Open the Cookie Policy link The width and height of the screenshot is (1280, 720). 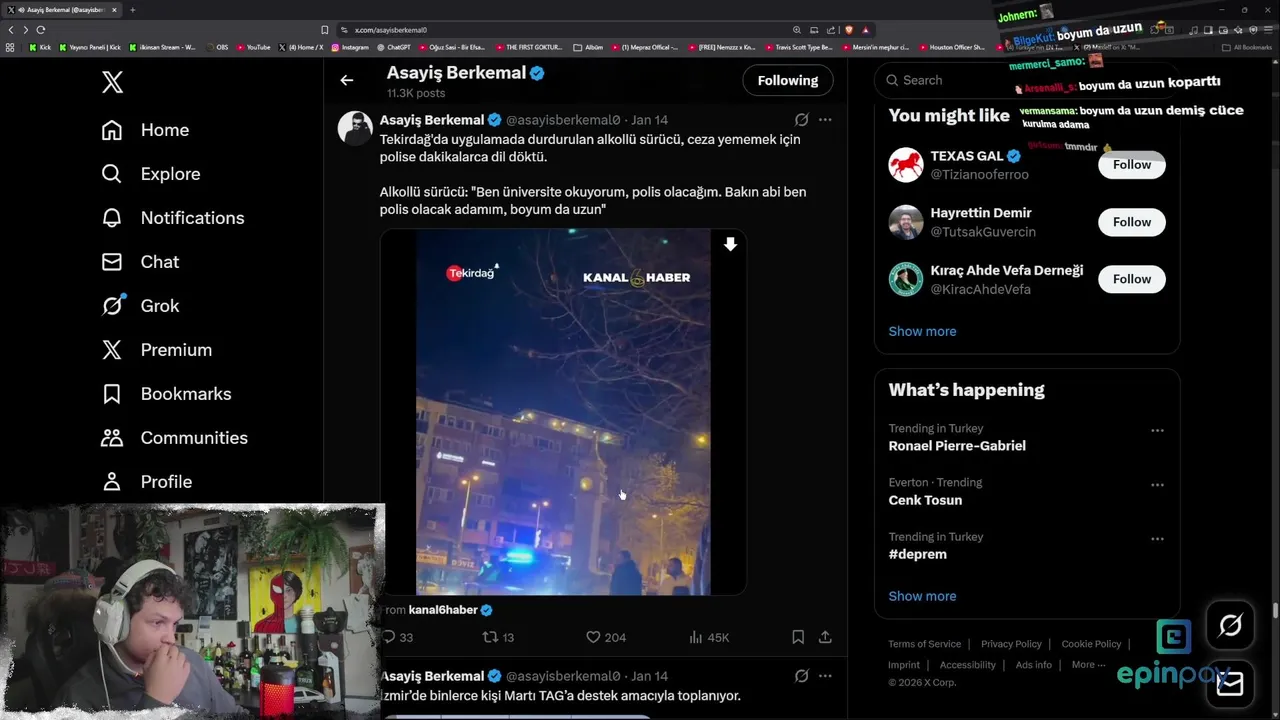pos(1091,644)
